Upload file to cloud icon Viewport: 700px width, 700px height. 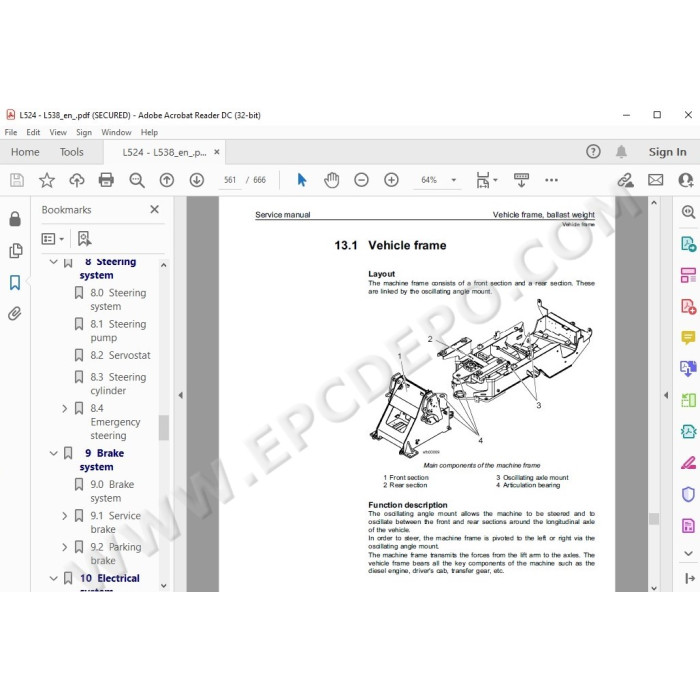pyautogui.click(x=77, y=180)
